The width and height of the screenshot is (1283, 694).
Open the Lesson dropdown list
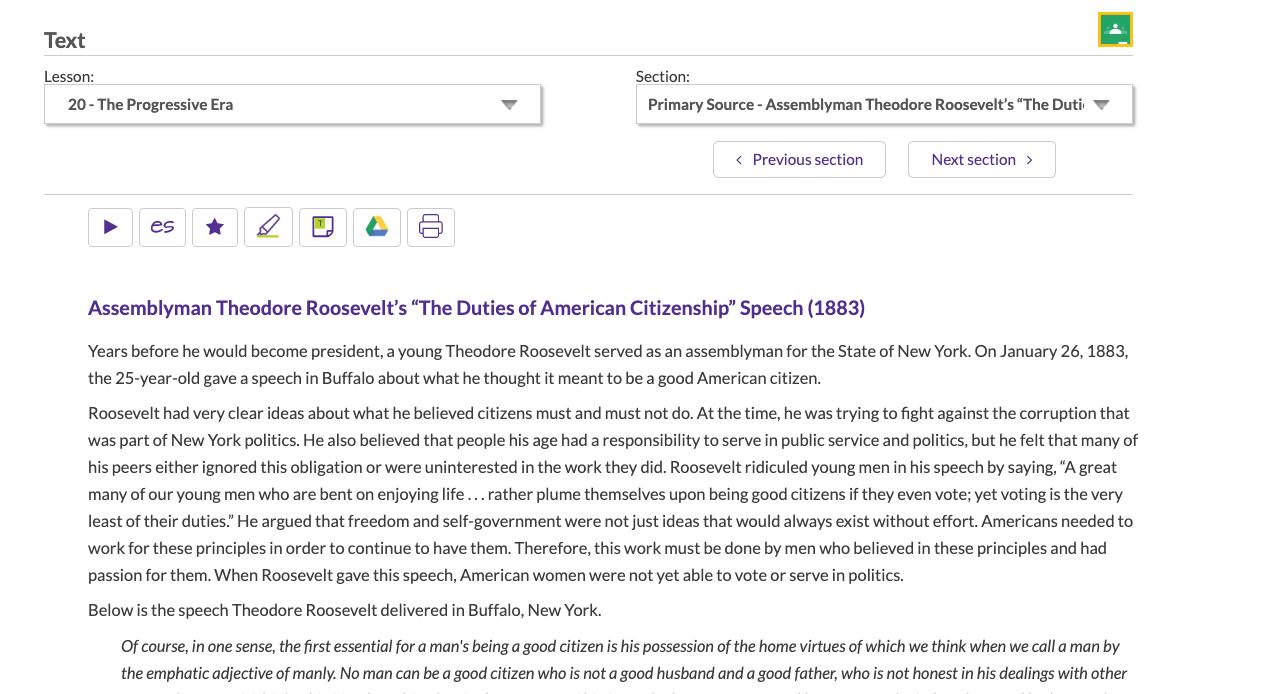tap(292, 104)
